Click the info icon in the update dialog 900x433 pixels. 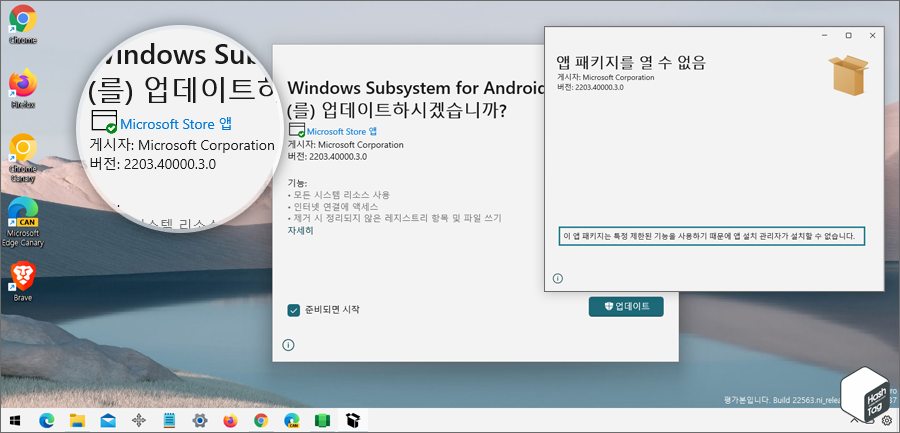289,345
